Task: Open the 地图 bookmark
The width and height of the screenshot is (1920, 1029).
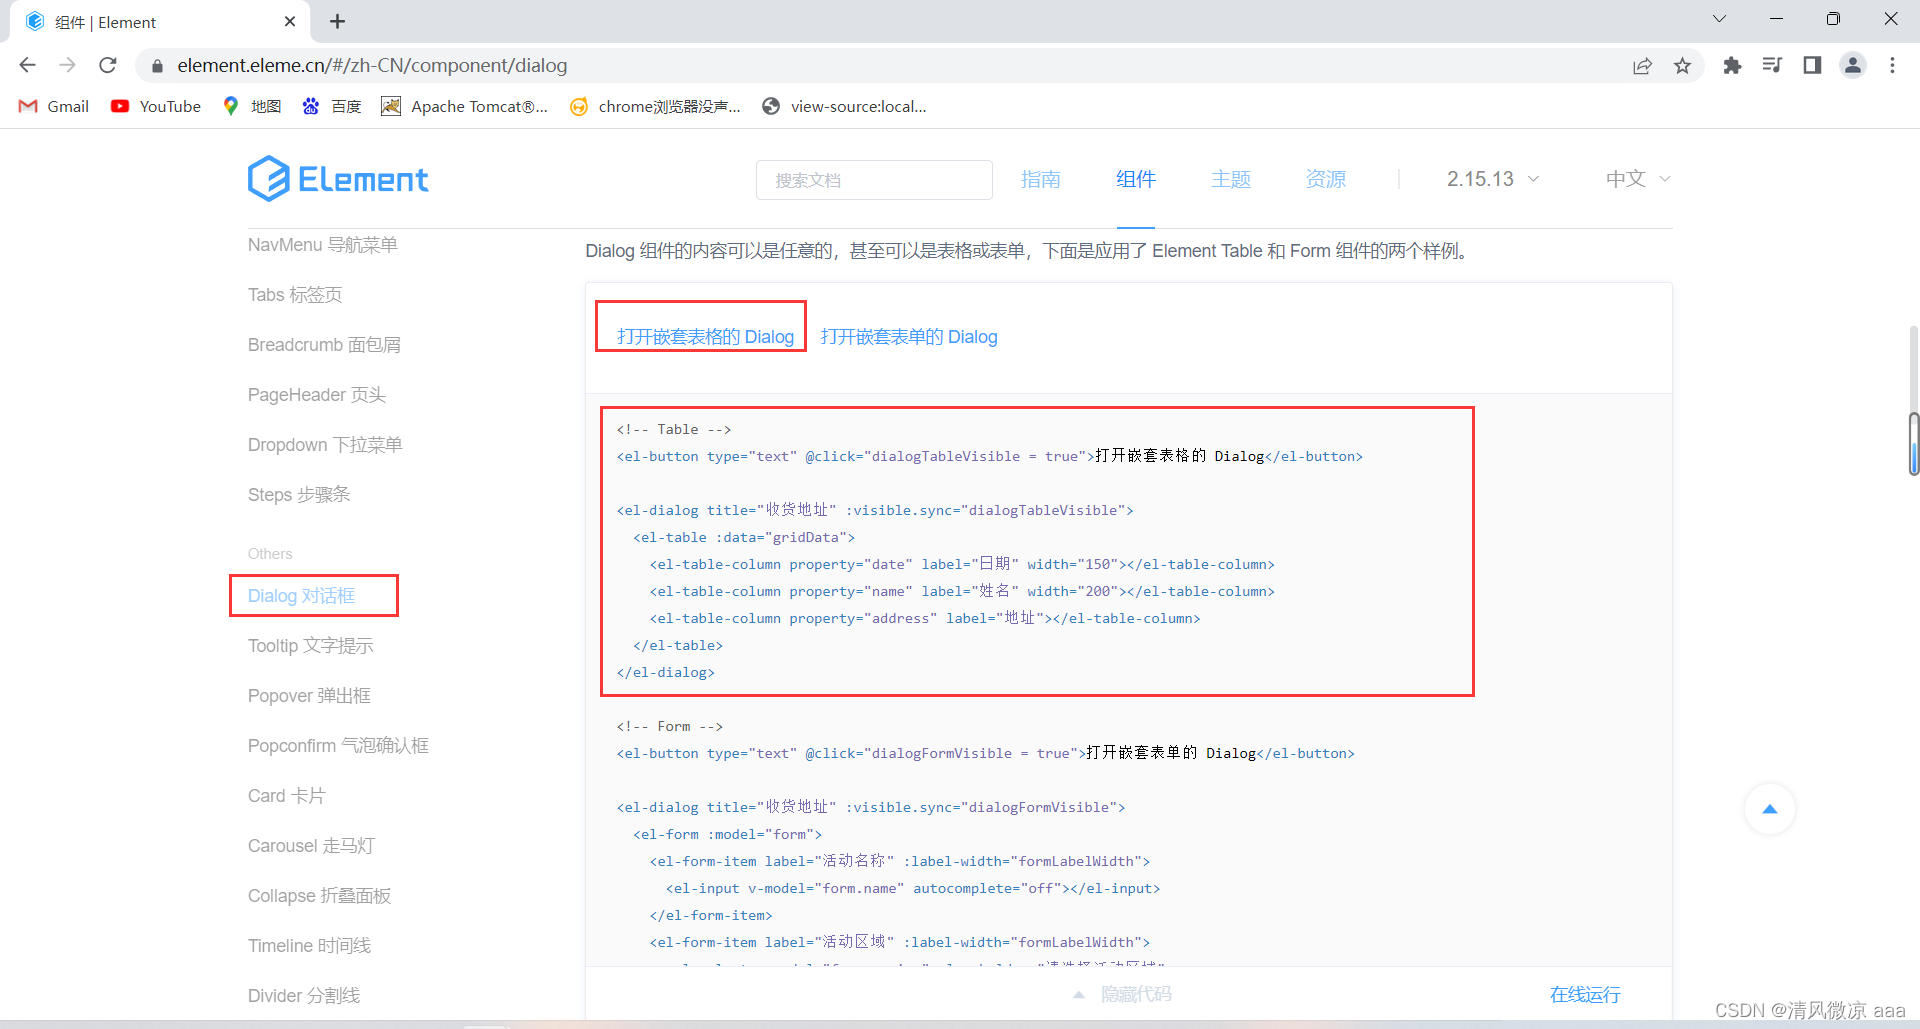Action: (x=252, y=106)
